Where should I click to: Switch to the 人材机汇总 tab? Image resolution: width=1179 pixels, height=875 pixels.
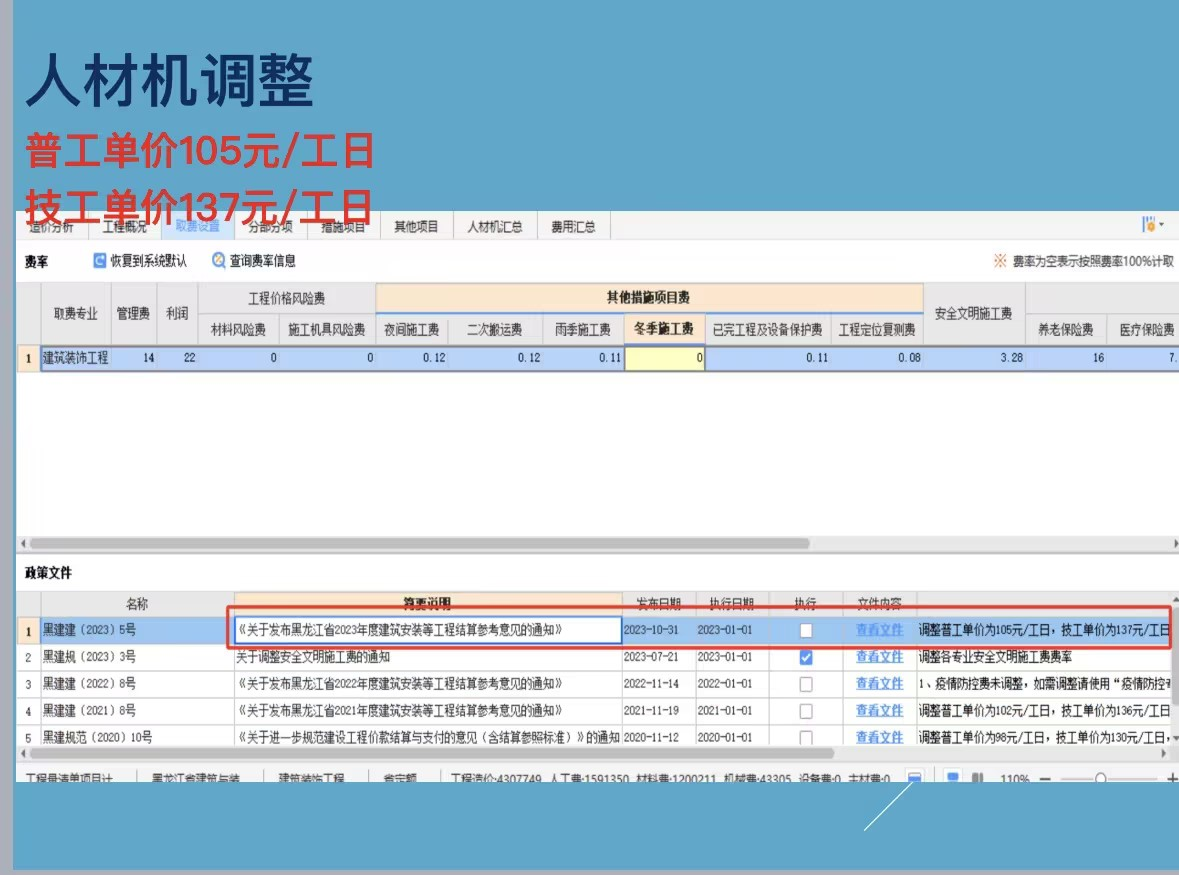click(495, 227)
